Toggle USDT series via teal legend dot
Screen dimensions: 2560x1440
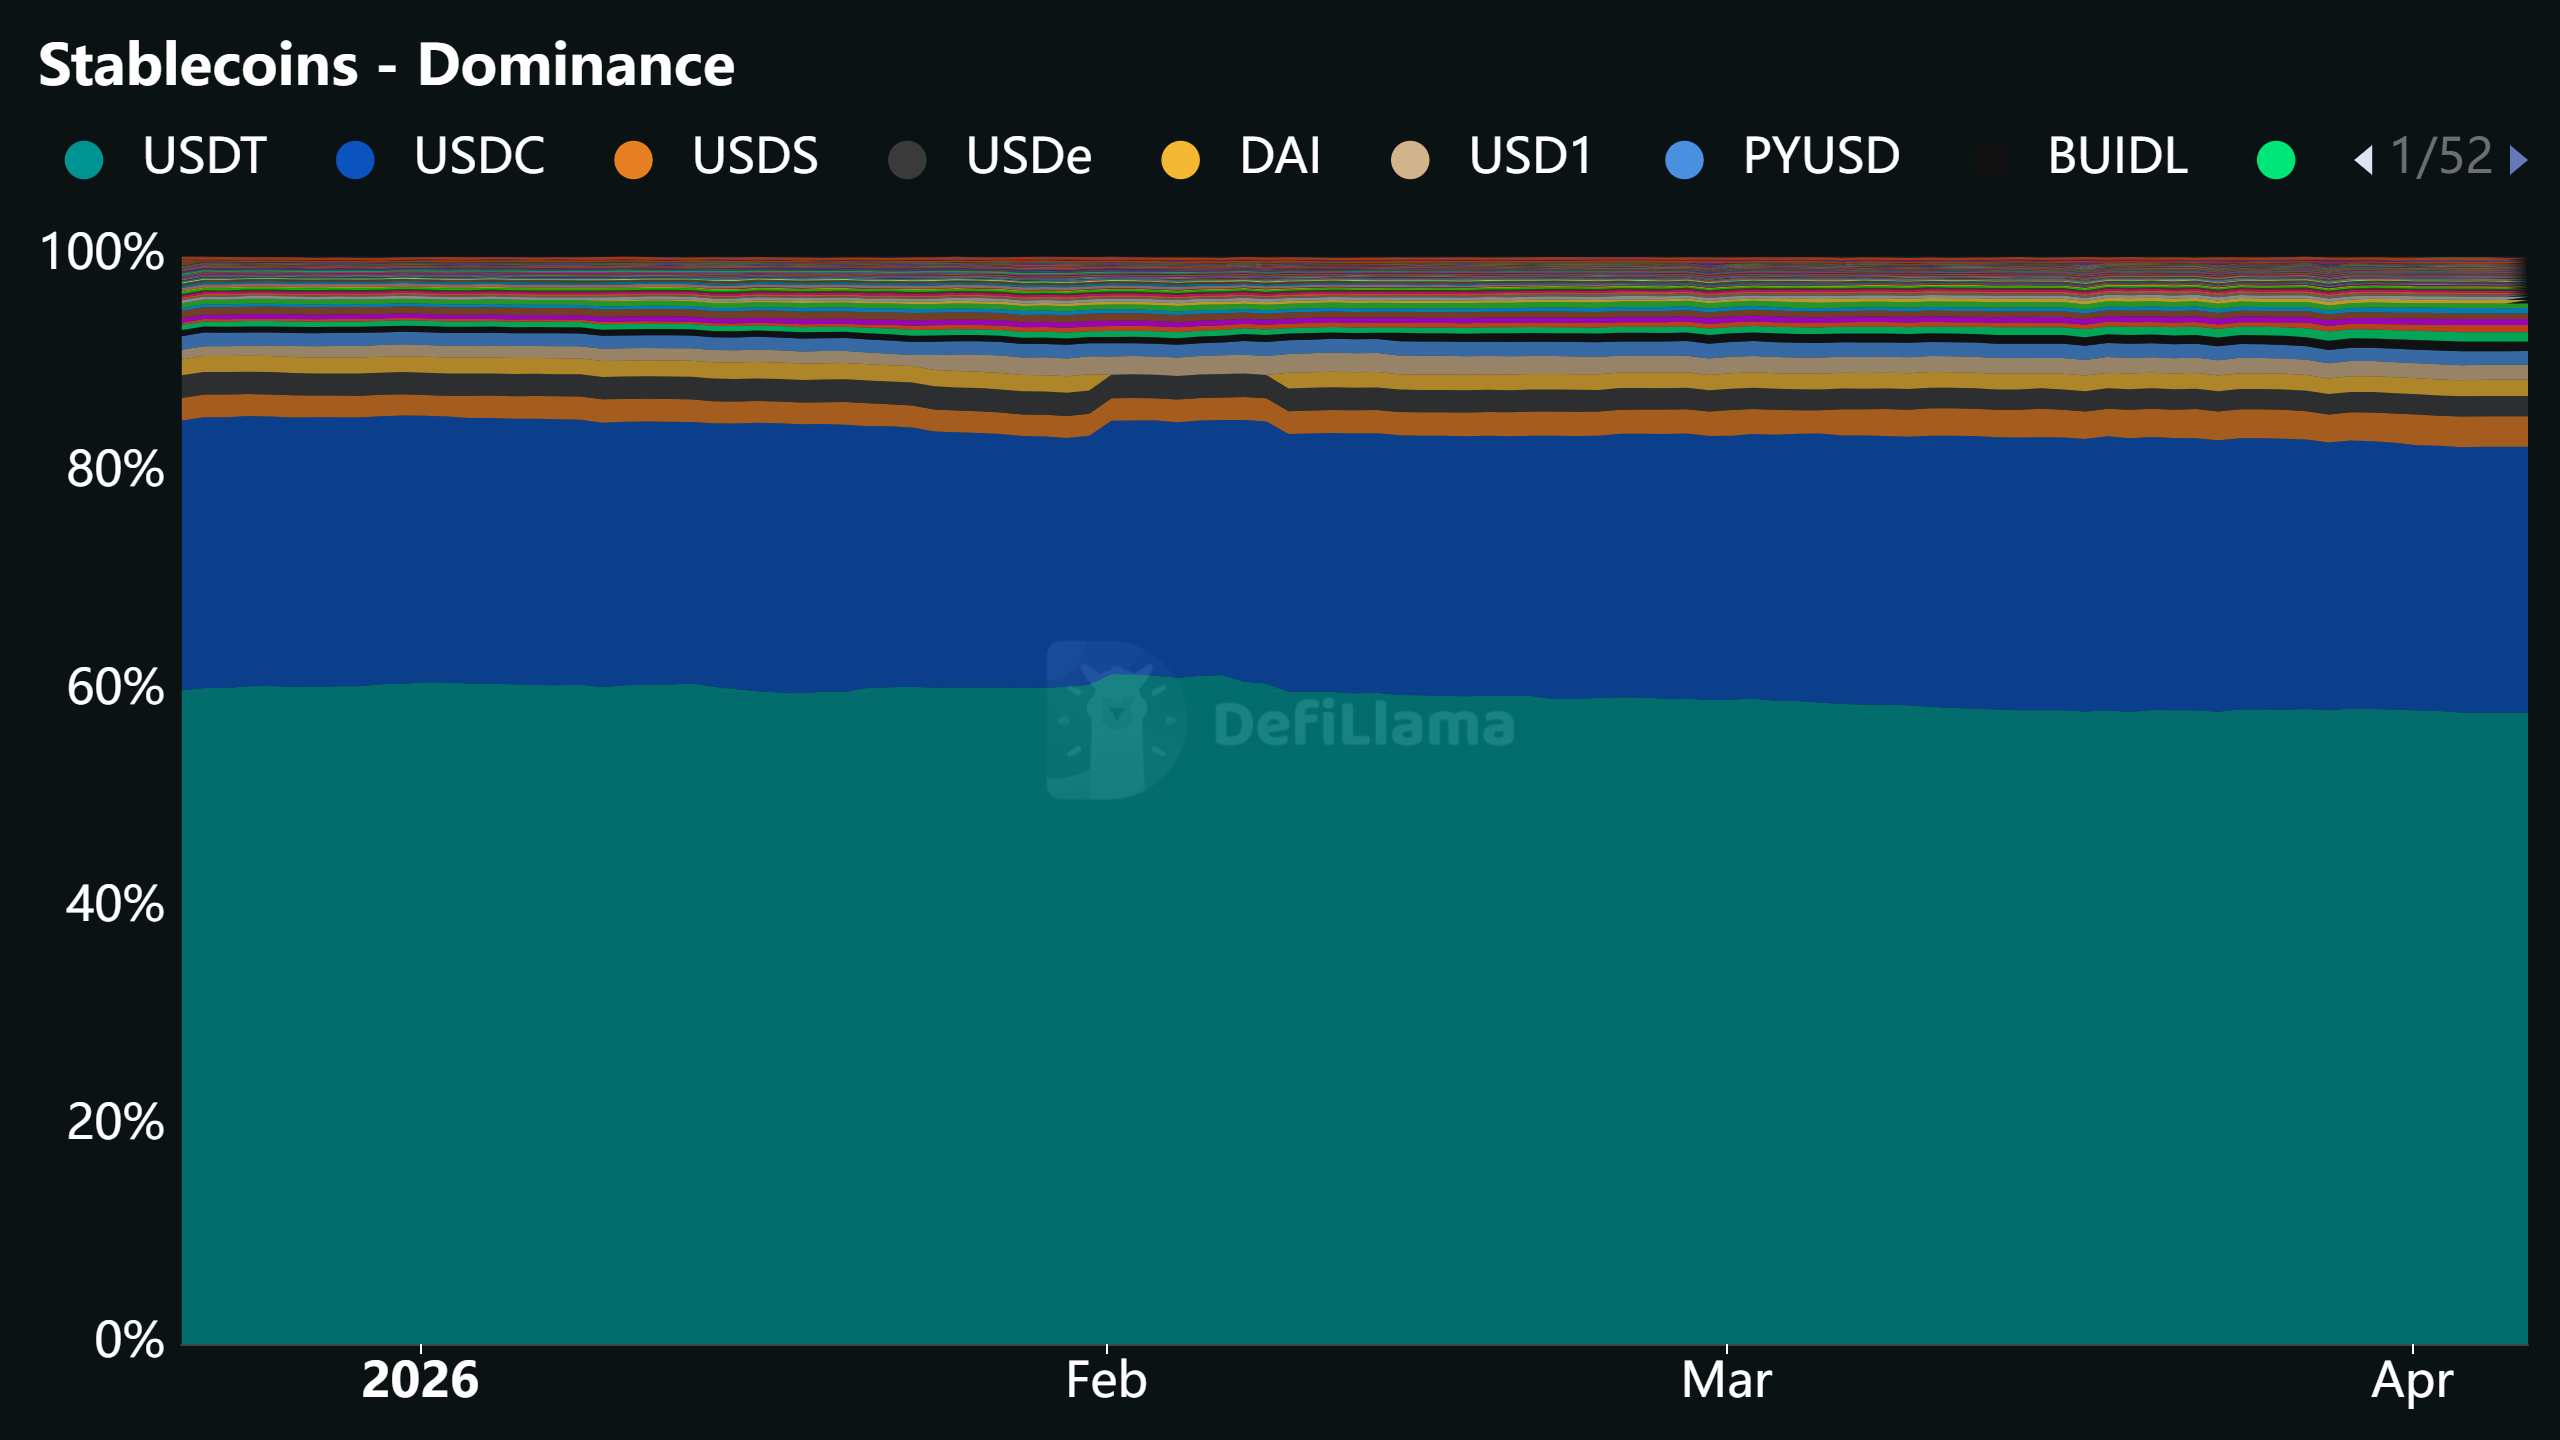pos(84,159)
